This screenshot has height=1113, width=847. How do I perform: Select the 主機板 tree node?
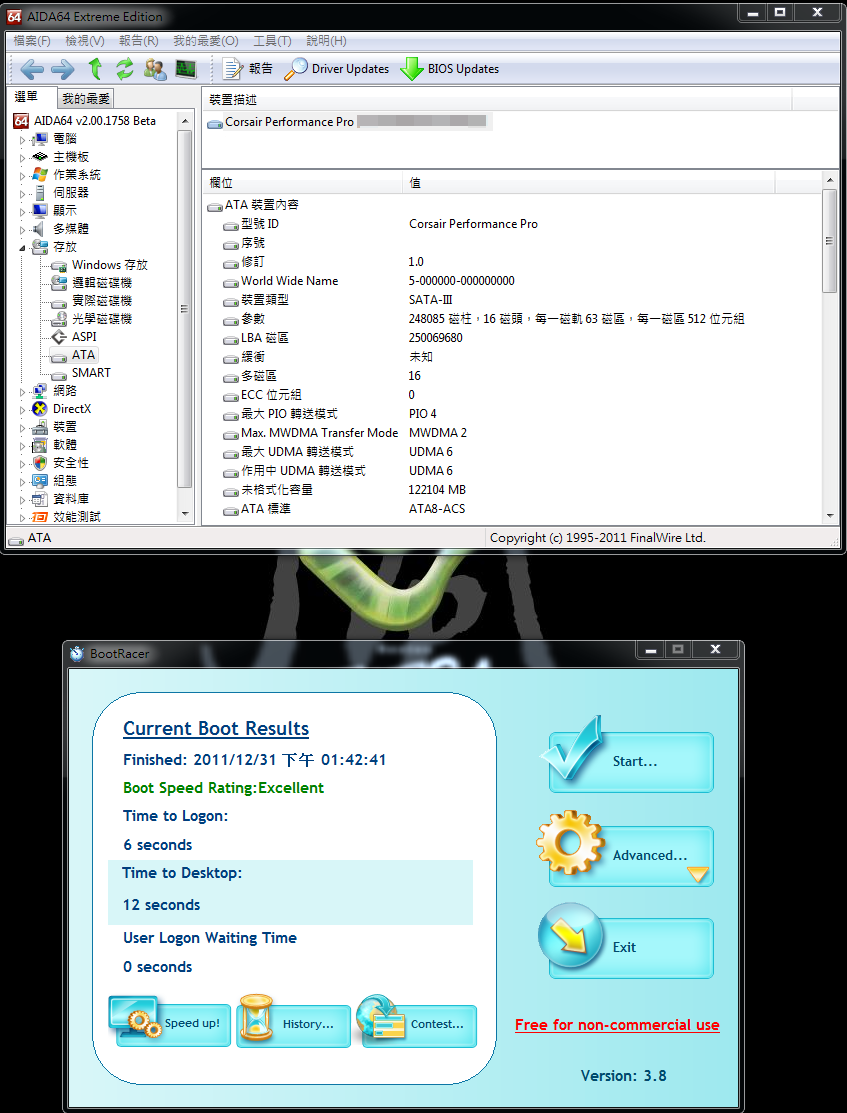(71, 157)
